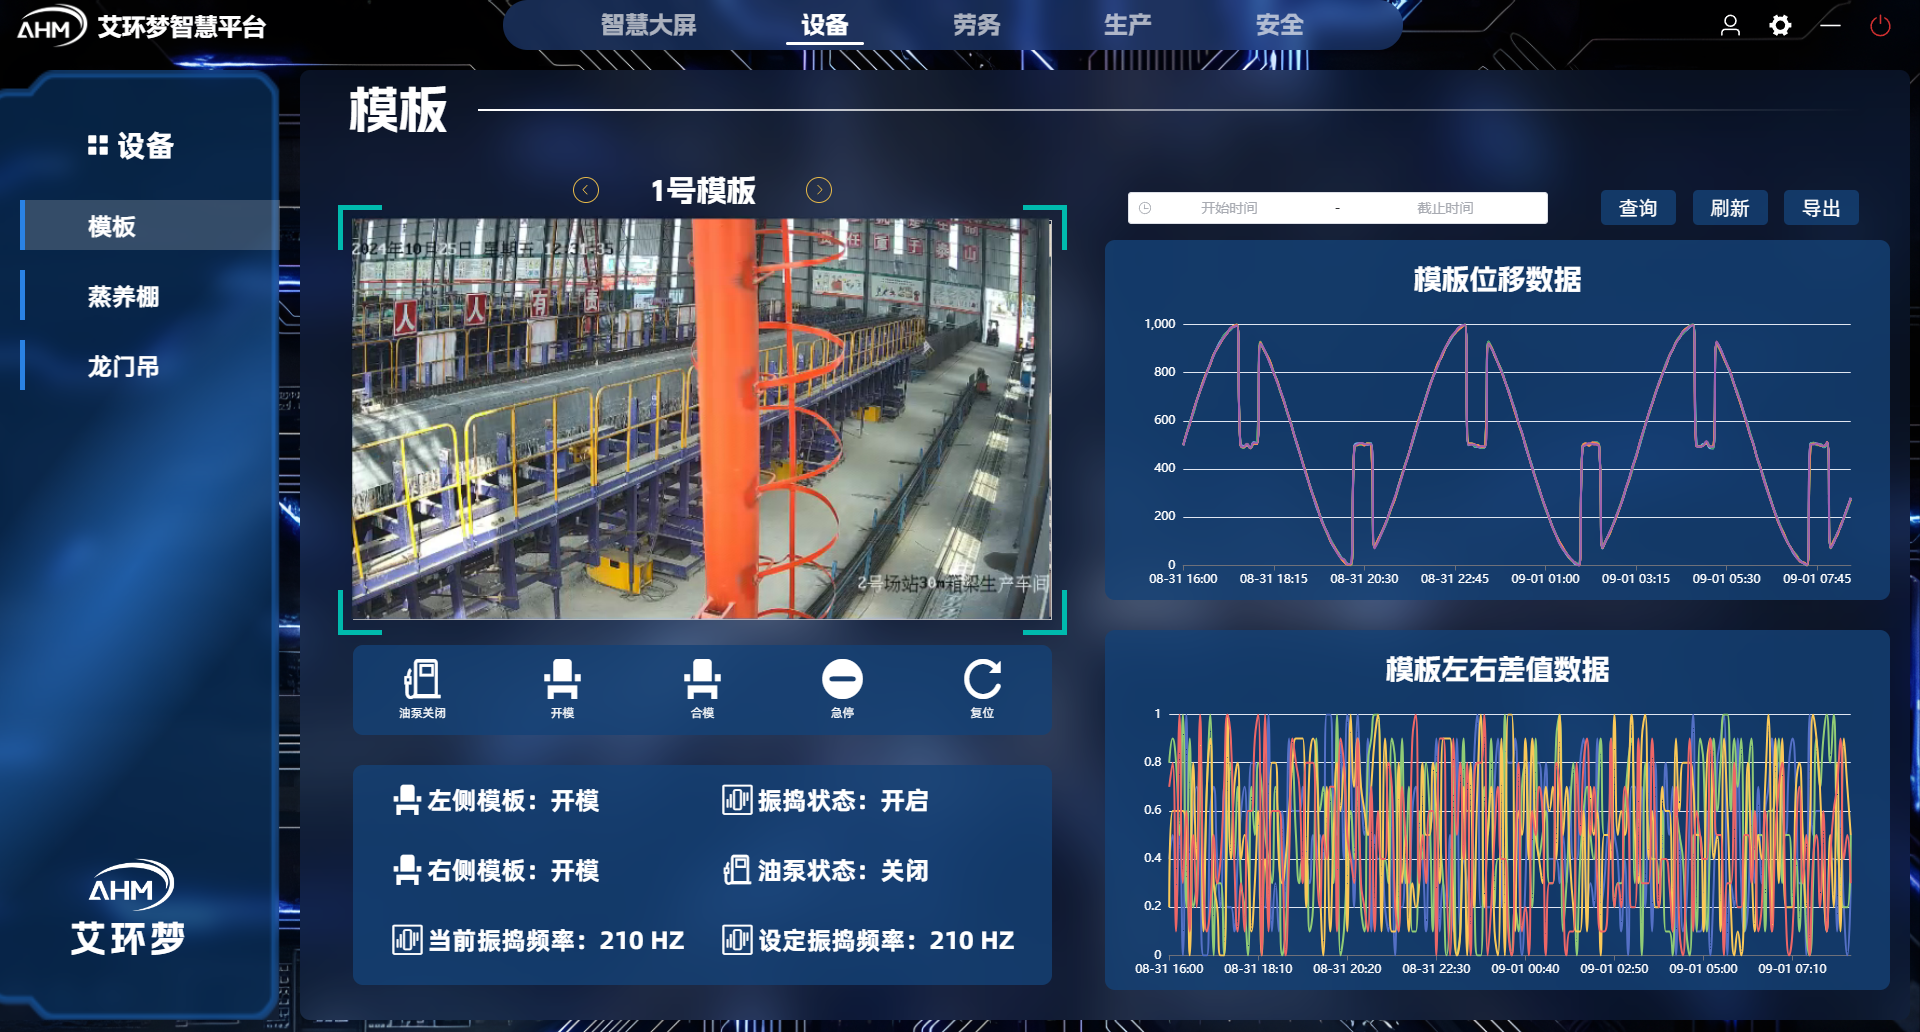Click the grid icon beside 设备 in the sidebar
This screenshot has height=1032, width=1920.
(97, 146)
